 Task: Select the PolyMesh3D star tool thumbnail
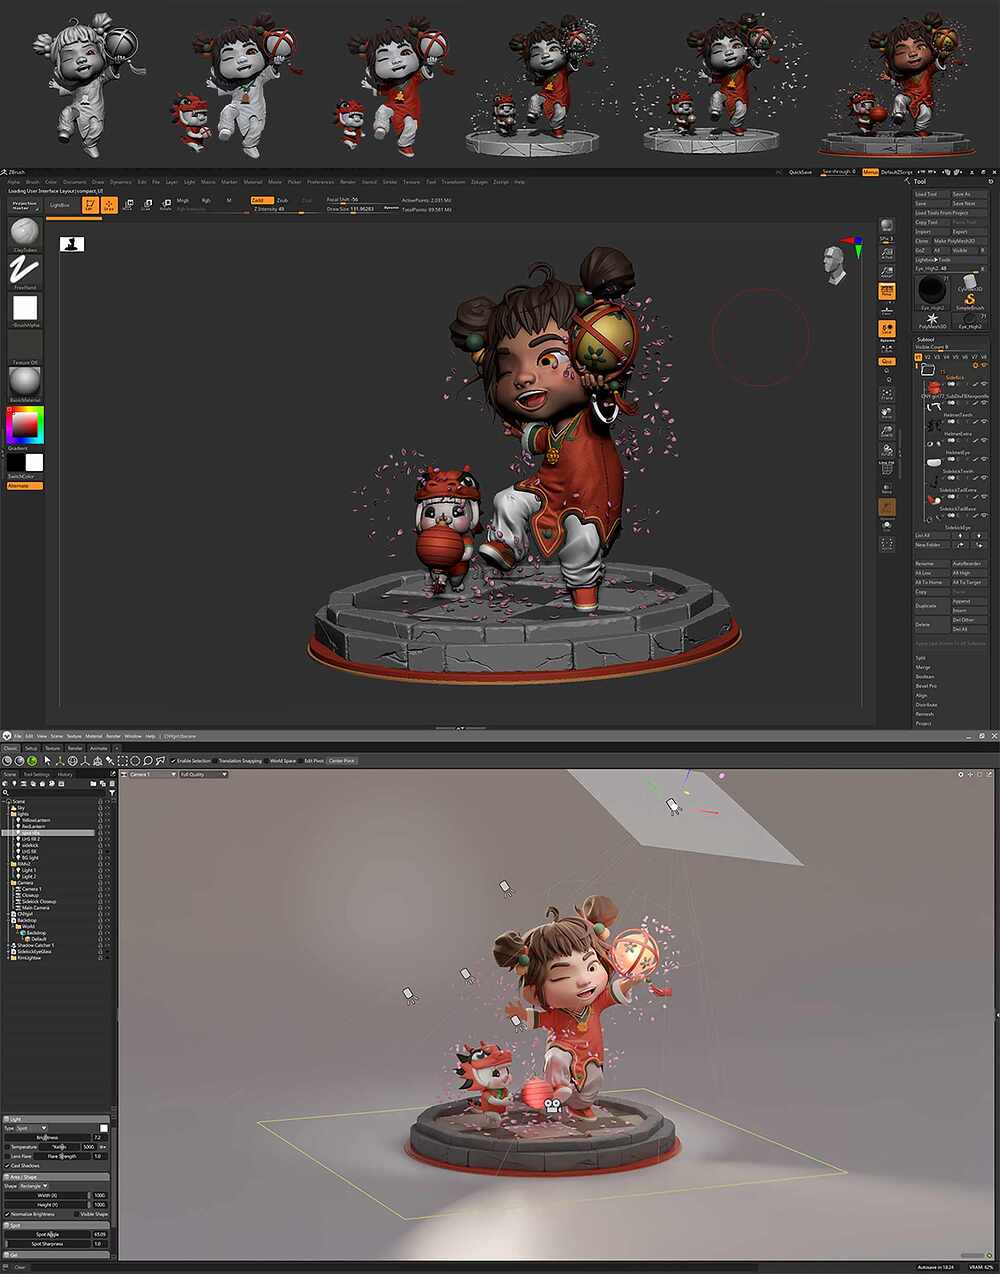(x=933, y=319)
